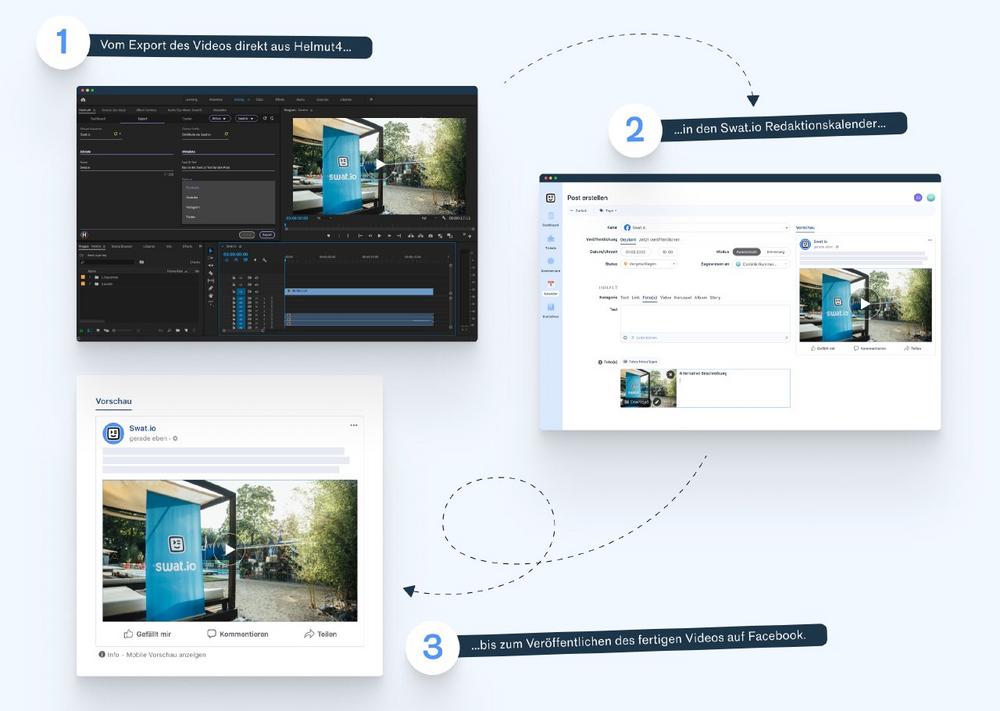Open Dashboard in the Swat.io sidebar

click(550, 219)
